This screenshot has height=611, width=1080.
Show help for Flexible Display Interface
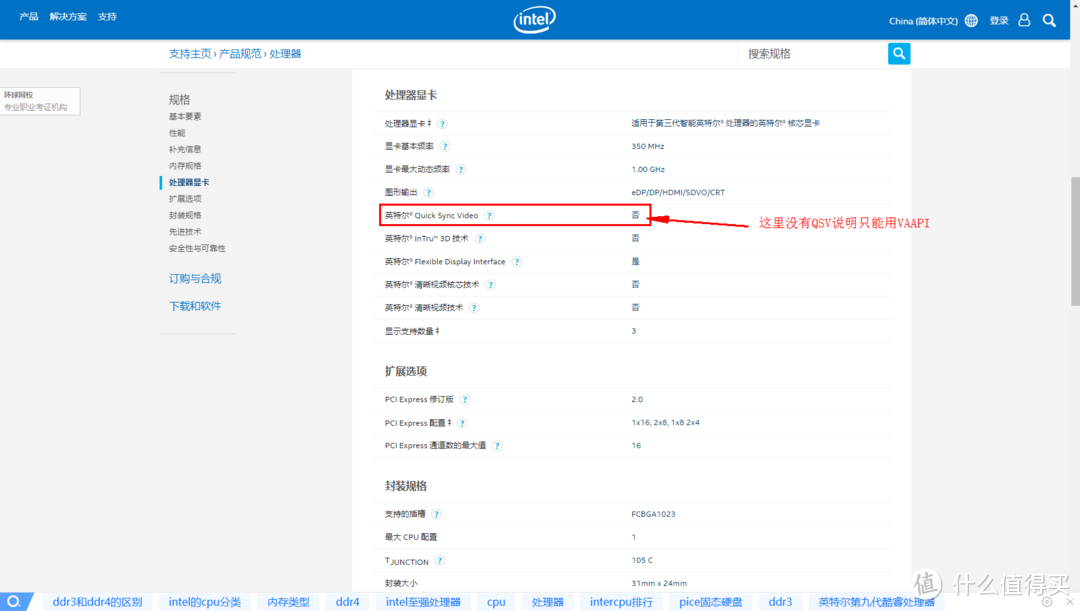pos(517,262)
